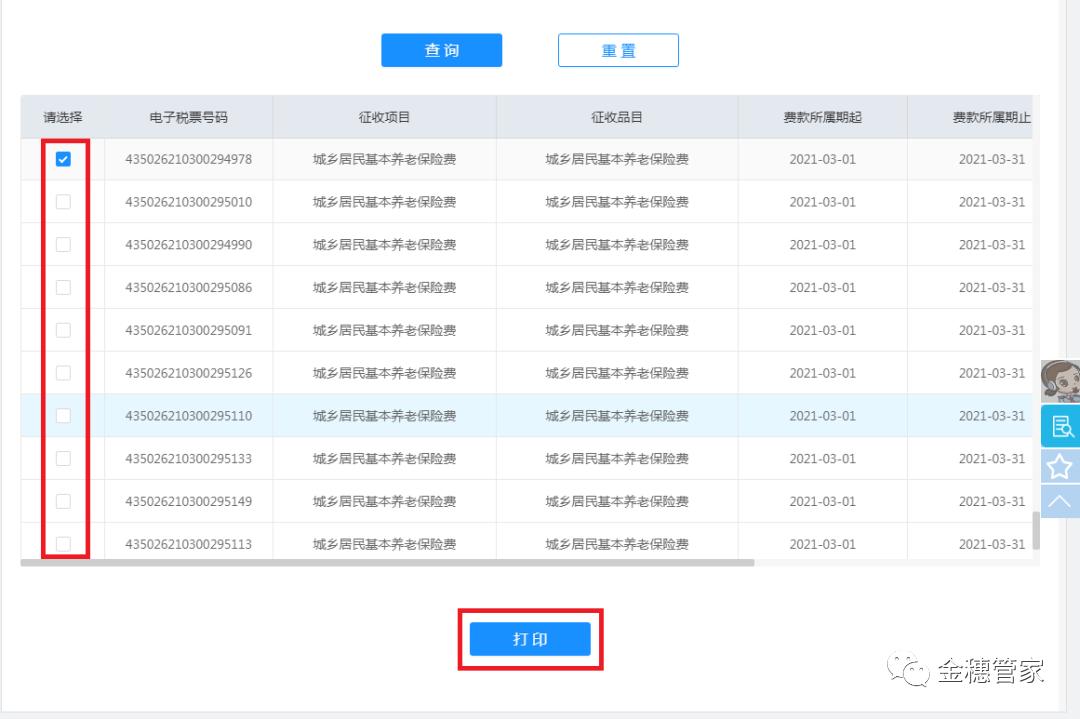The height and width of the screenshot is (719, 1080).
Task: Select the checkbox for receipt 435026210300295091
Action: click(63, 329)
